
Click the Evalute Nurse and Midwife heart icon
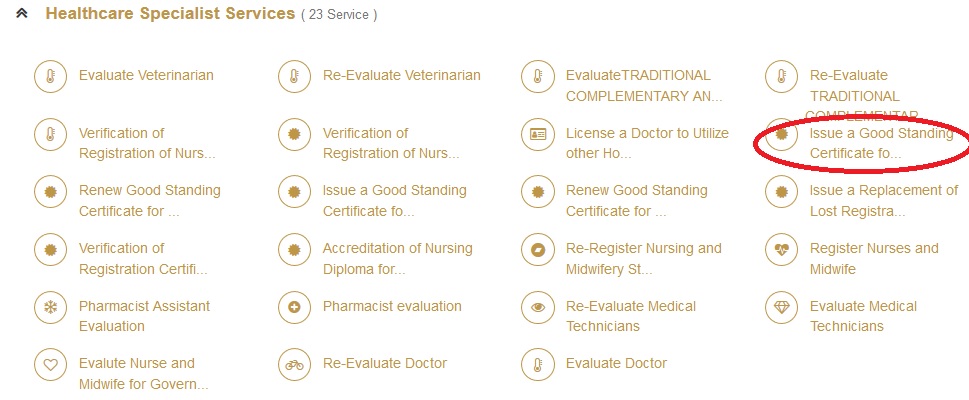[x=47, y=364]
